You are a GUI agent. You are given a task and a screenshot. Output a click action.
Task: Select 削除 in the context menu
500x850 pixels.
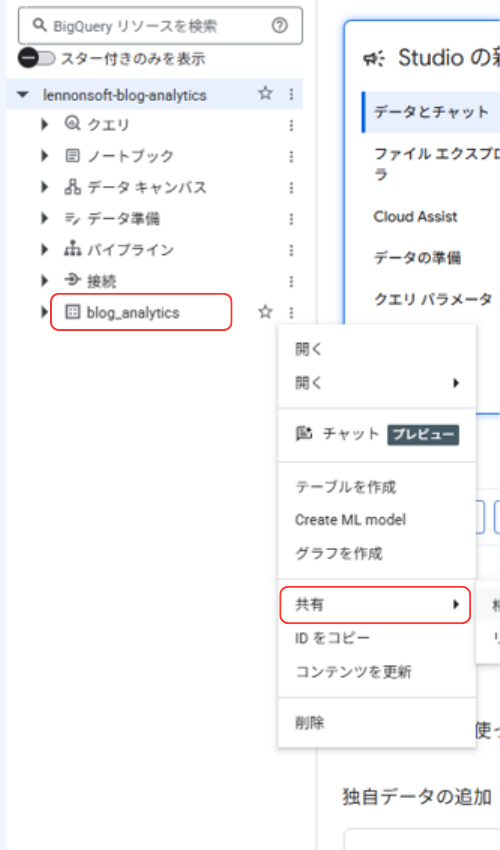(x=376, y=723)
